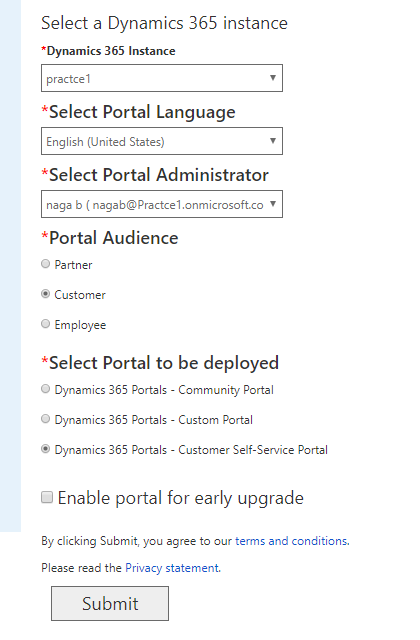The height and width of the screenshot is (640, 420).
Task: Submit the portal configuration form
Action: pyautogui.click(x=110, y=604)
